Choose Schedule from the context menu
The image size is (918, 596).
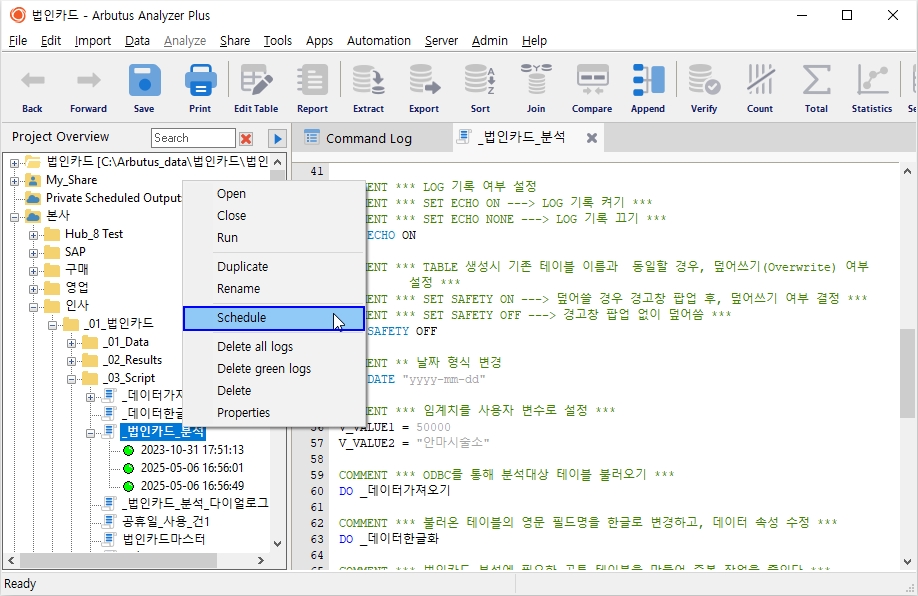[x=273, y=318]
